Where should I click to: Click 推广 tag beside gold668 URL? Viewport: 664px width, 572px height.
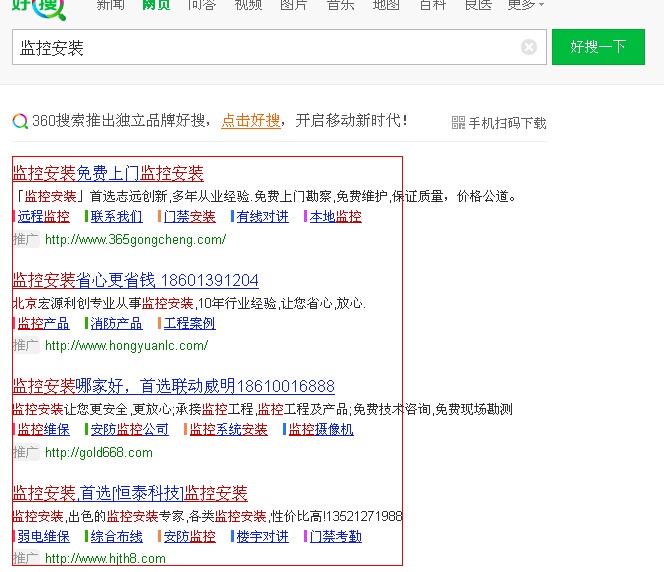tap(26, 452)
